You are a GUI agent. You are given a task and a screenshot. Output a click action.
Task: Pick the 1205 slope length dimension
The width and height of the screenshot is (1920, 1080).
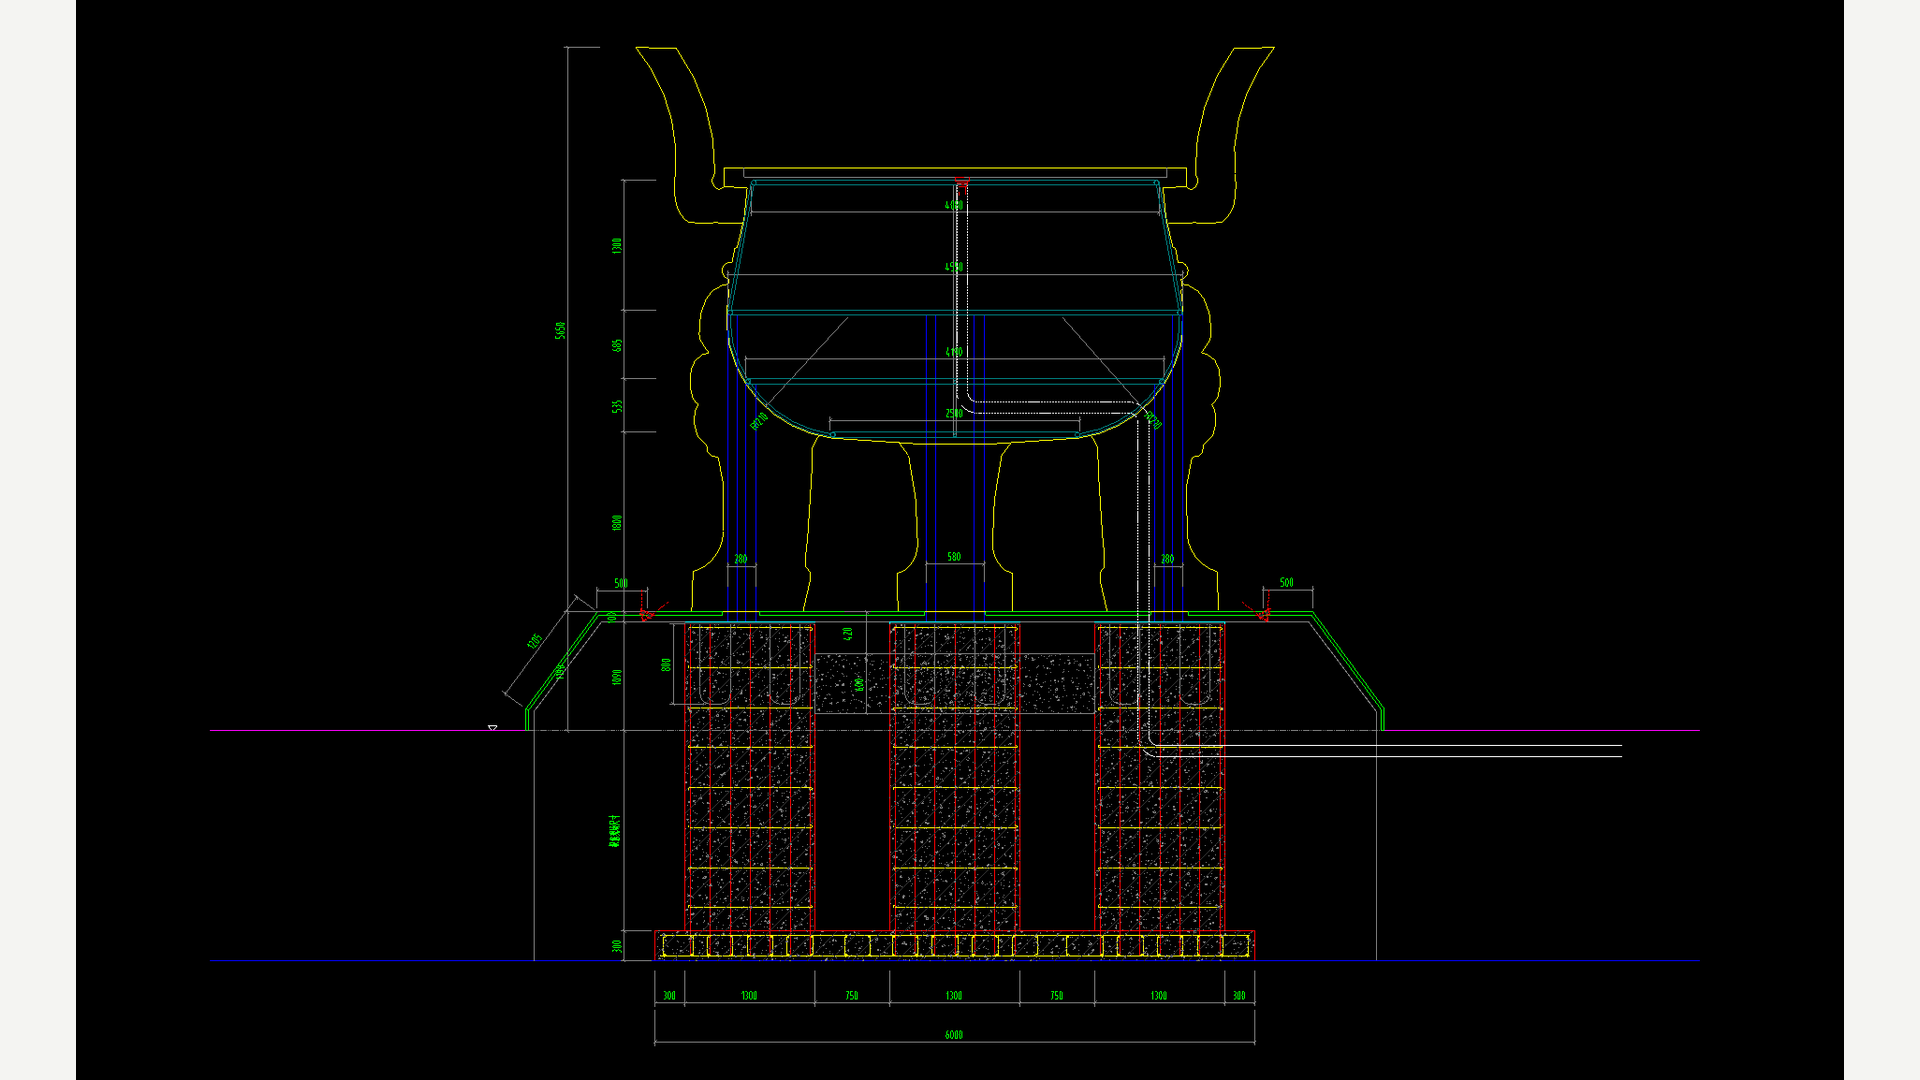[535, 641]
